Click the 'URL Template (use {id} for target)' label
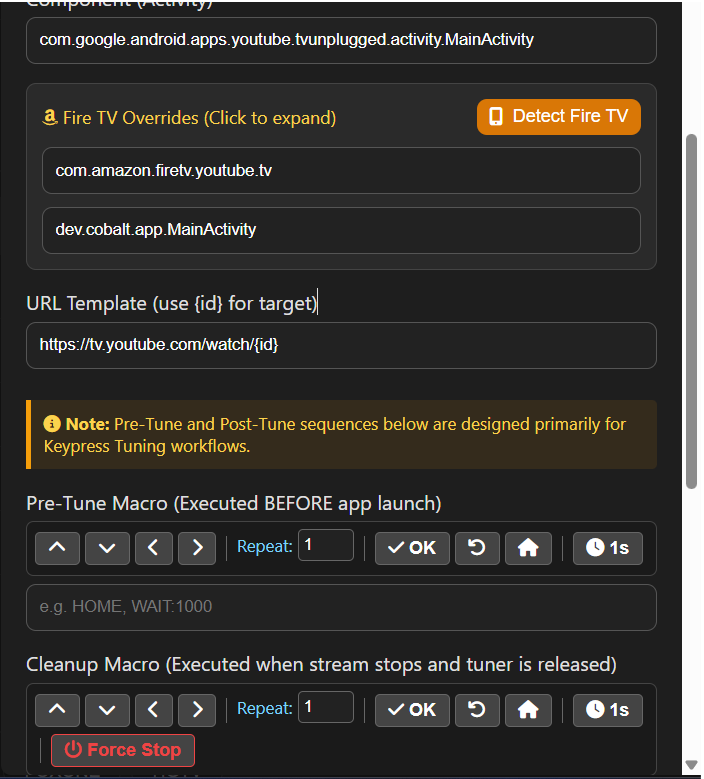Viewport: 704px width, 779px height. 171,303
